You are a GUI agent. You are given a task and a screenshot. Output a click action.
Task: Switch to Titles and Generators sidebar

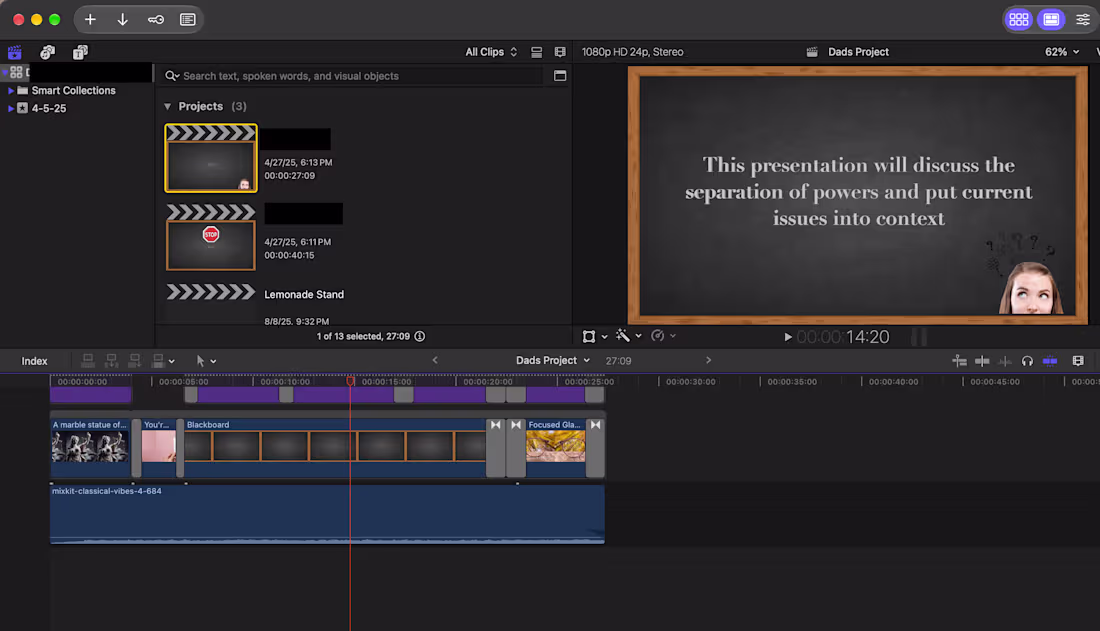coord(80,52)
